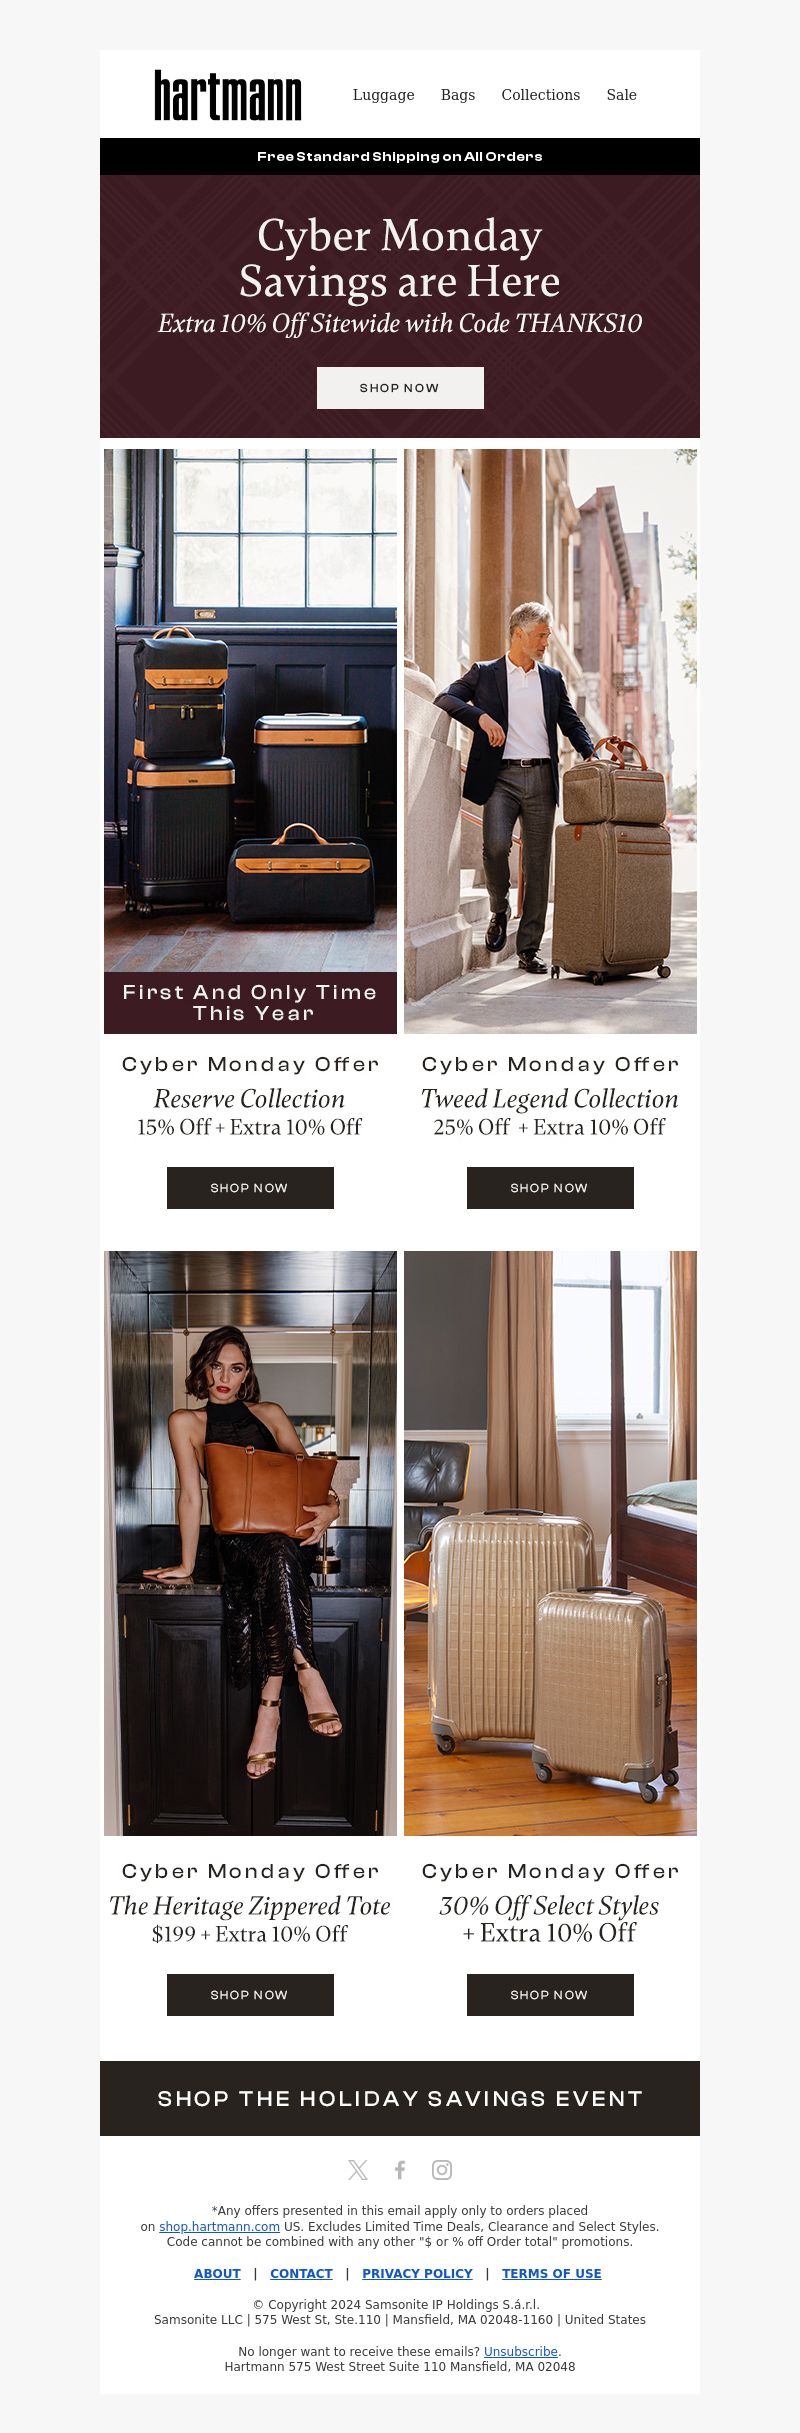
Task: Shop Now for the Reserve Collection
Action: tap(250, 1188)
